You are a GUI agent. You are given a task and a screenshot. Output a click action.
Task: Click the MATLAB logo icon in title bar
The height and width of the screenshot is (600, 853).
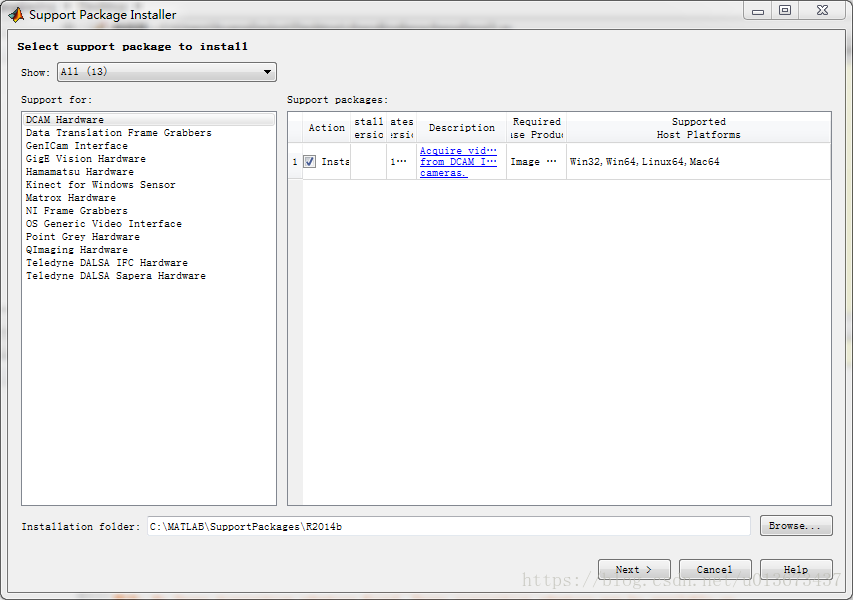pyautogui.click(x=16, y=15)
